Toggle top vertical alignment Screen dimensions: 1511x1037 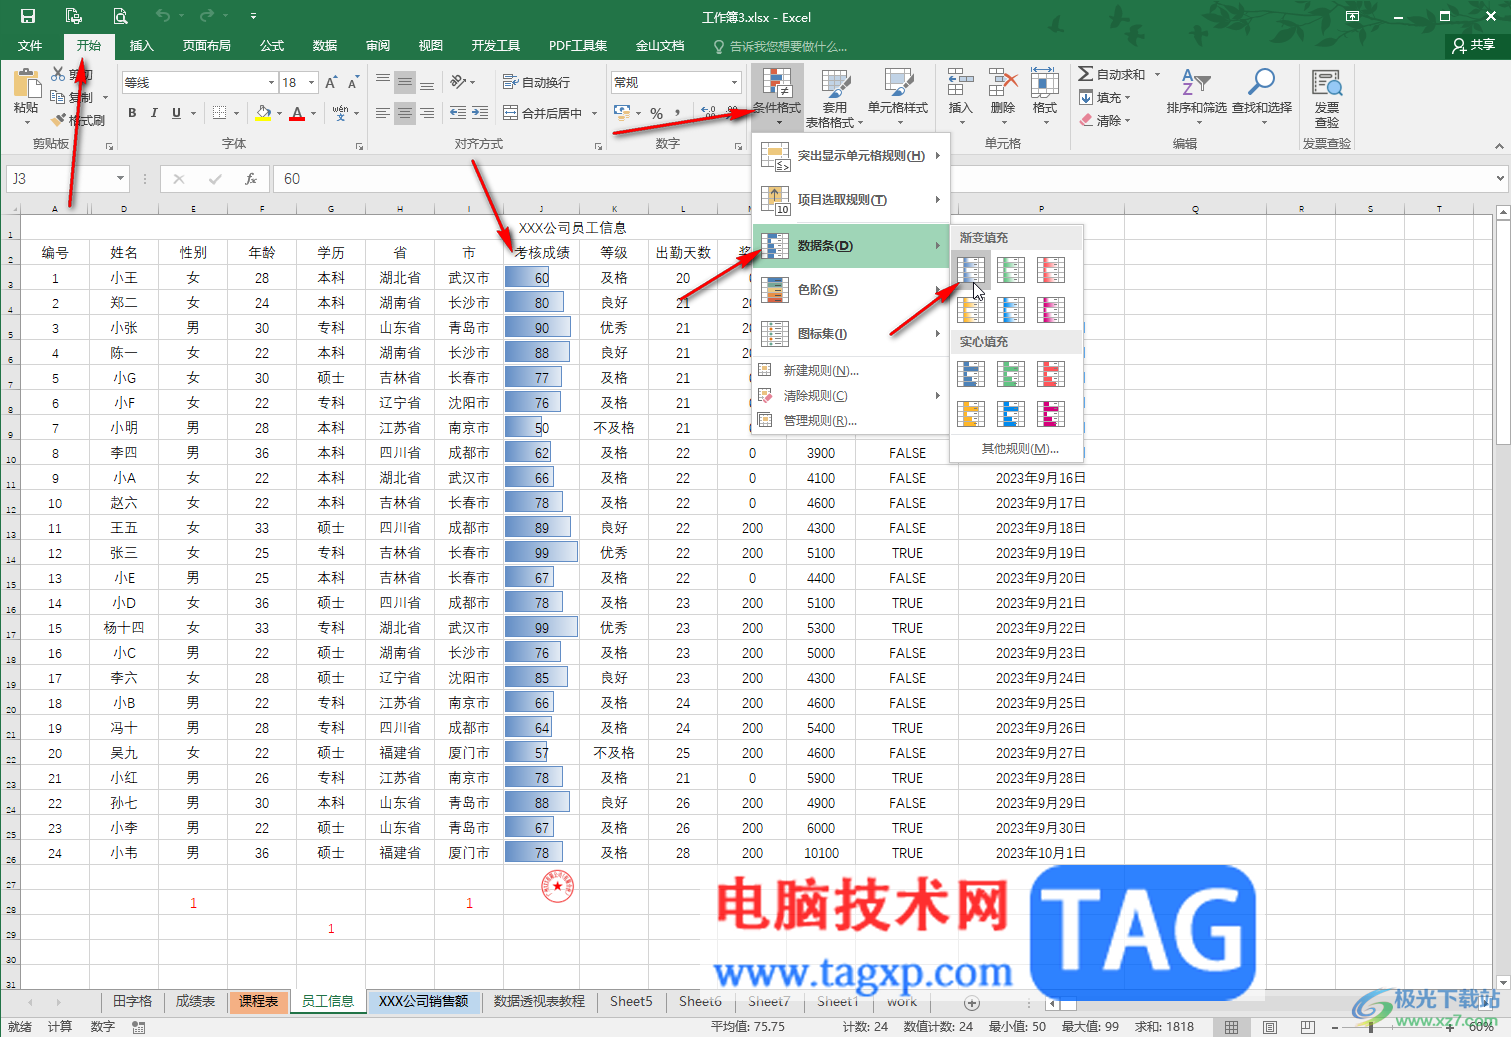383,82
